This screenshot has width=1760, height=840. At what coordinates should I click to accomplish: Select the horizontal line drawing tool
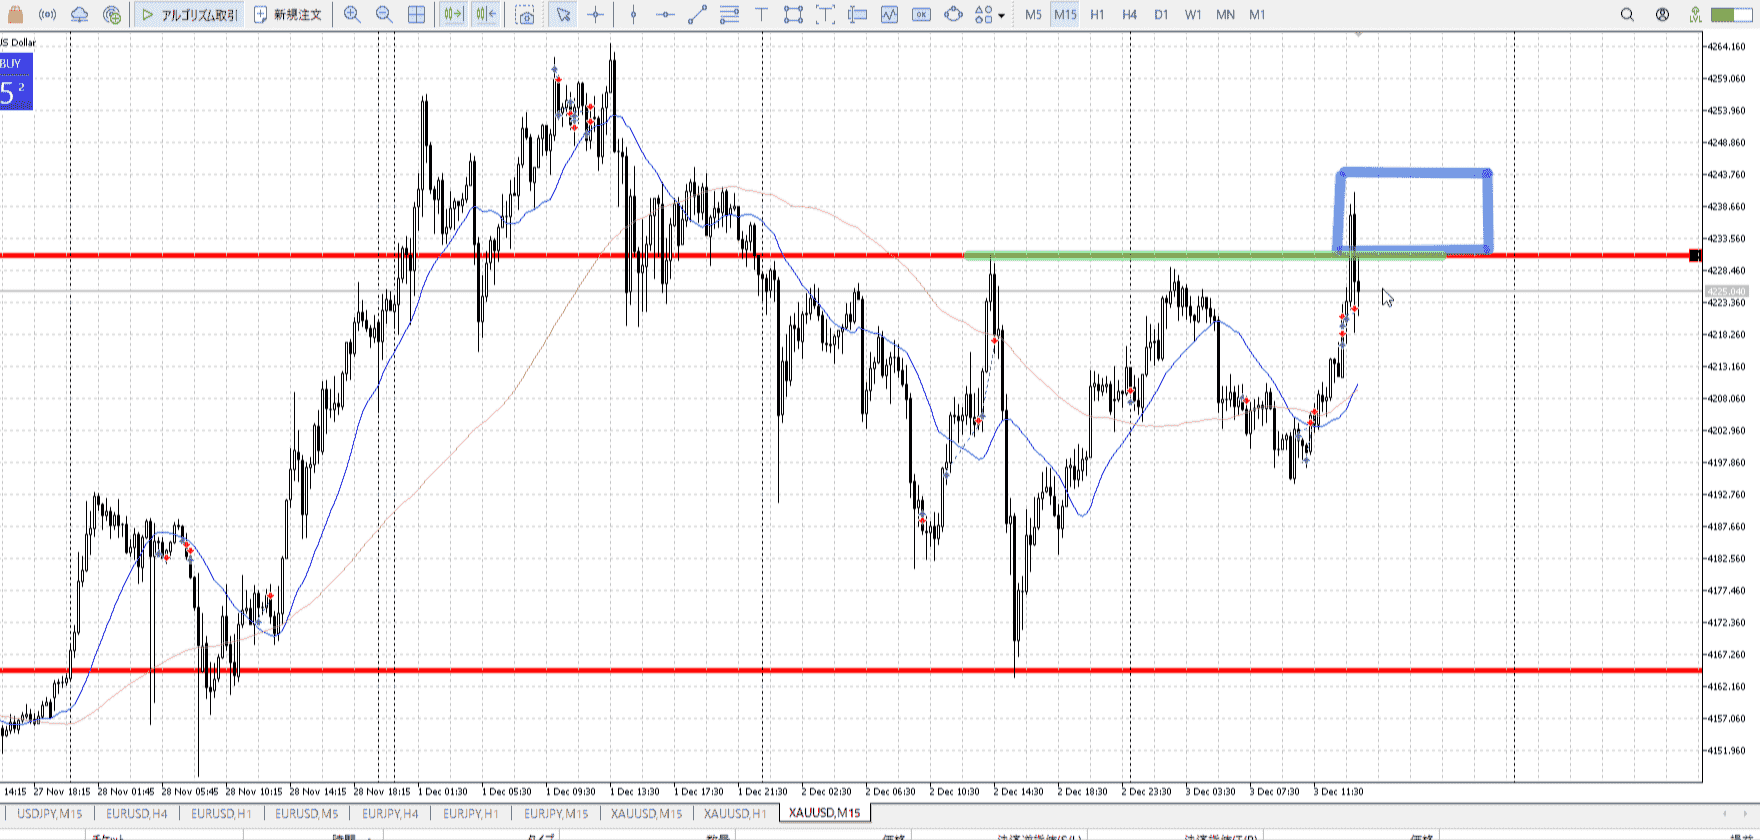pyautogui.click(x=666, y=15)
